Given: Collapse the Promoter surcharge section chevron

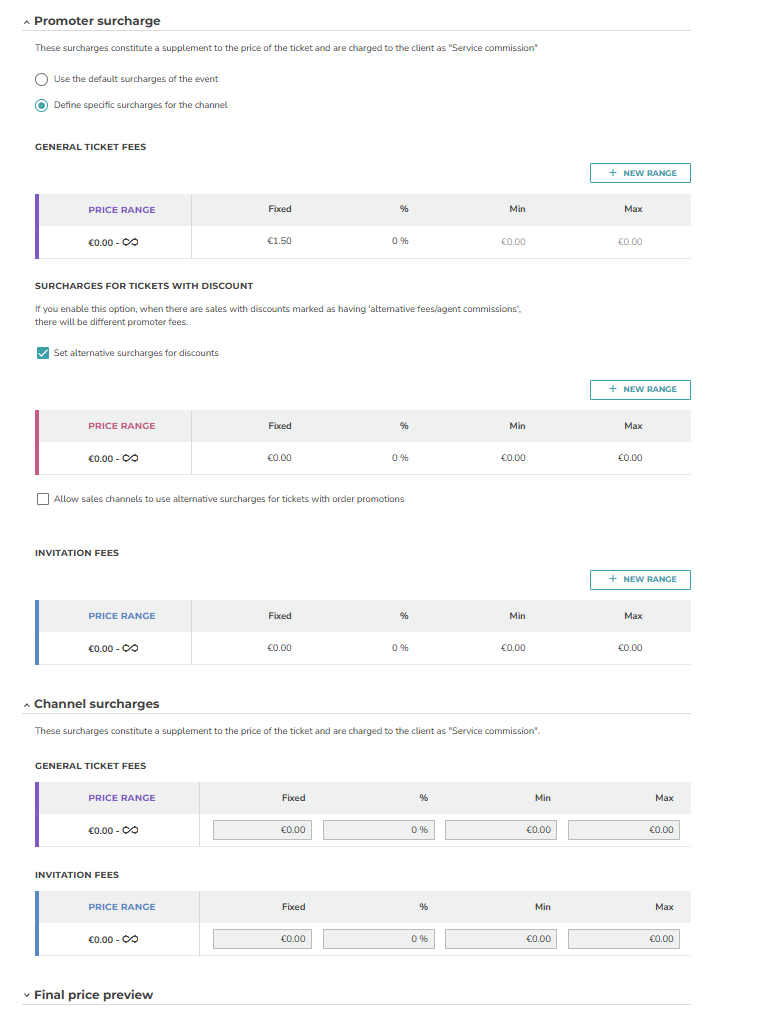Looking at the screenshot, I should coord(26,22).
